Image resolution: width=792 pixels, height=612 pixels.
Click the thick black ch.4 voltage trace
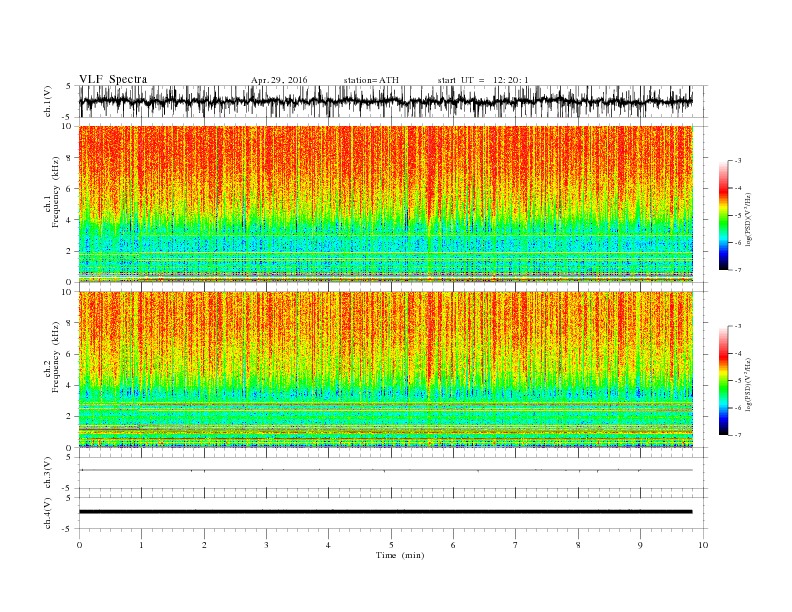[386, 512]
